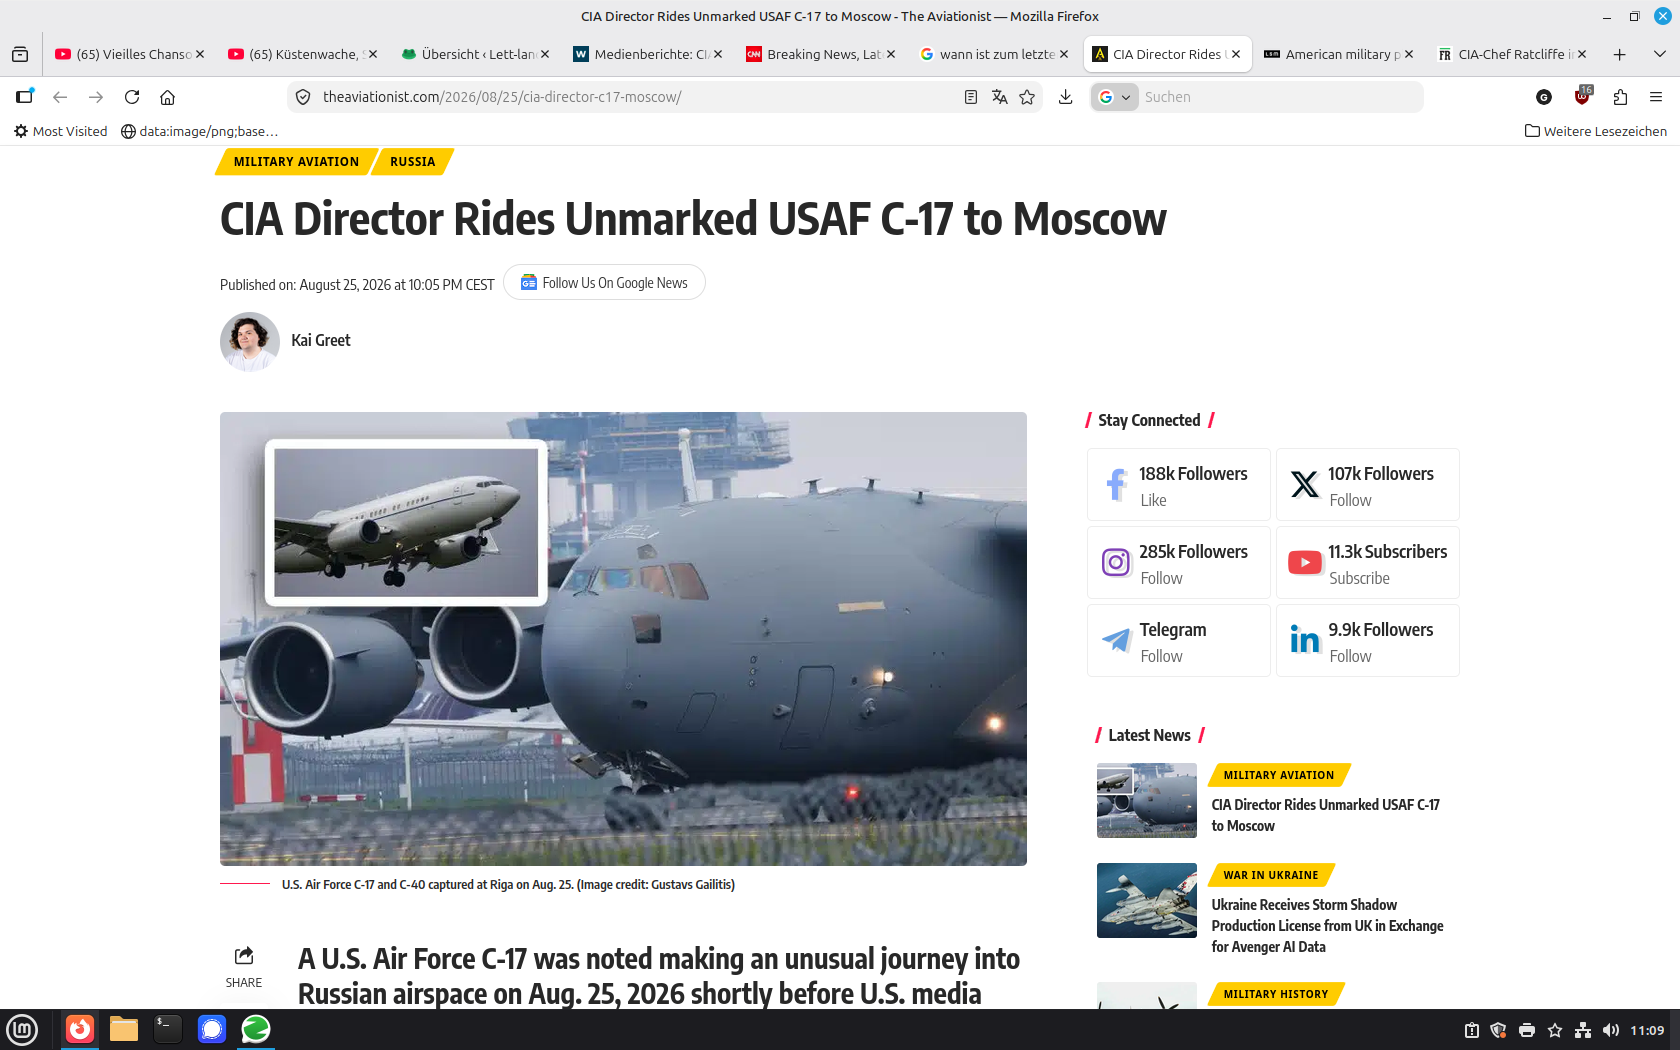1680x1050 pixels.
Task: Expand the search engine dropdown
Action: click(x=1114, y=97)
